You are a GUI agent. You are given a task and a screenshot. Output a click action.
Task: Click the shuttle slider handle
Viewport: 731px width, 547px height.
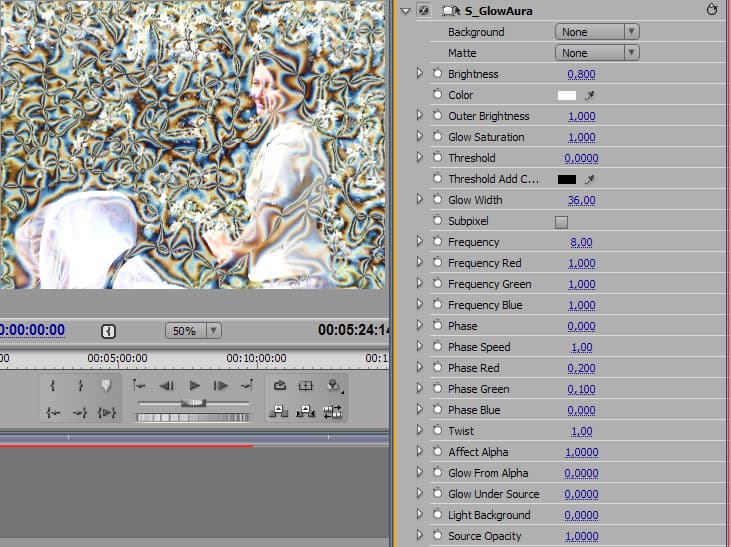pos(193,402)
